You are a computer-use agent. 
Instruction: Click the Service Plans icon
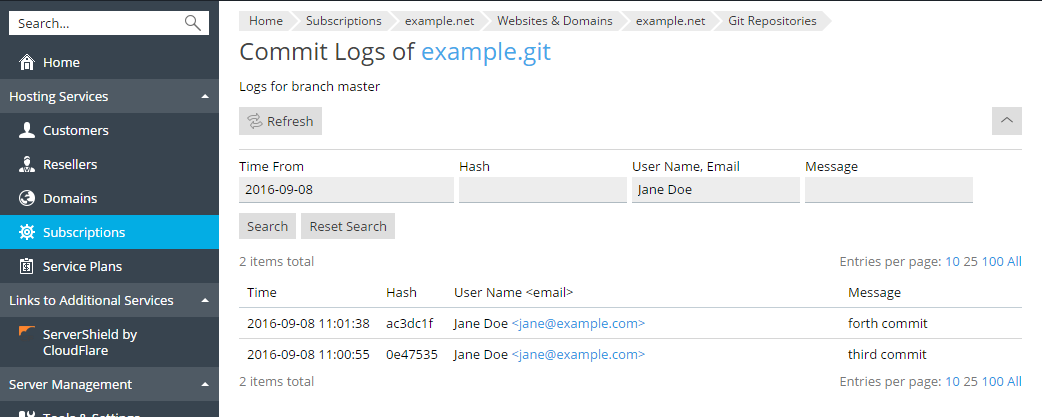[27, 267]
